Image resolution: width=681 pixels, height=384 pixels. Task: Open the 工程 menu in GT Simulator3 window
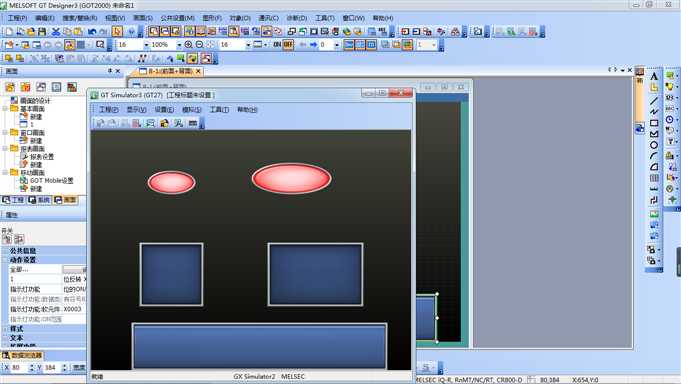(x=108, y=109)
